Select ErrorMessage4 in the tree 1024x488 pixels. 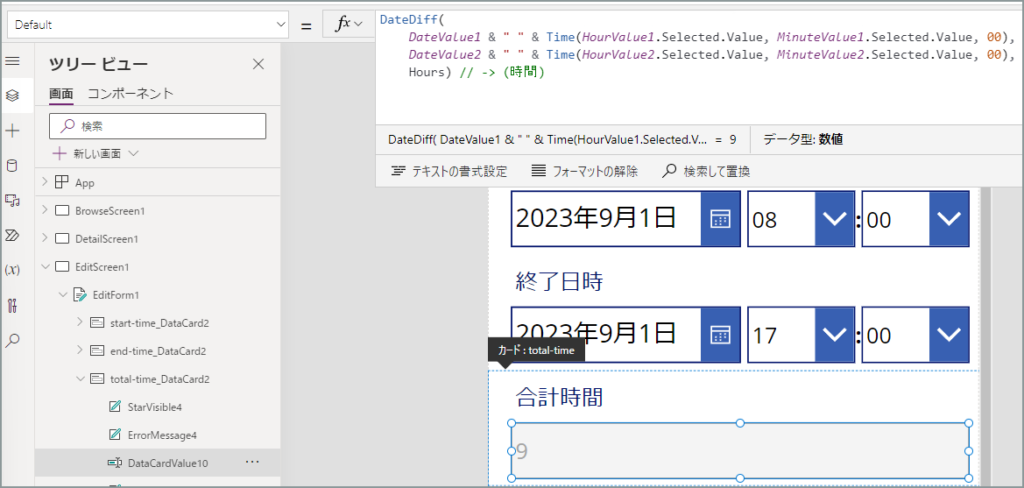click(x=163, y=434)
